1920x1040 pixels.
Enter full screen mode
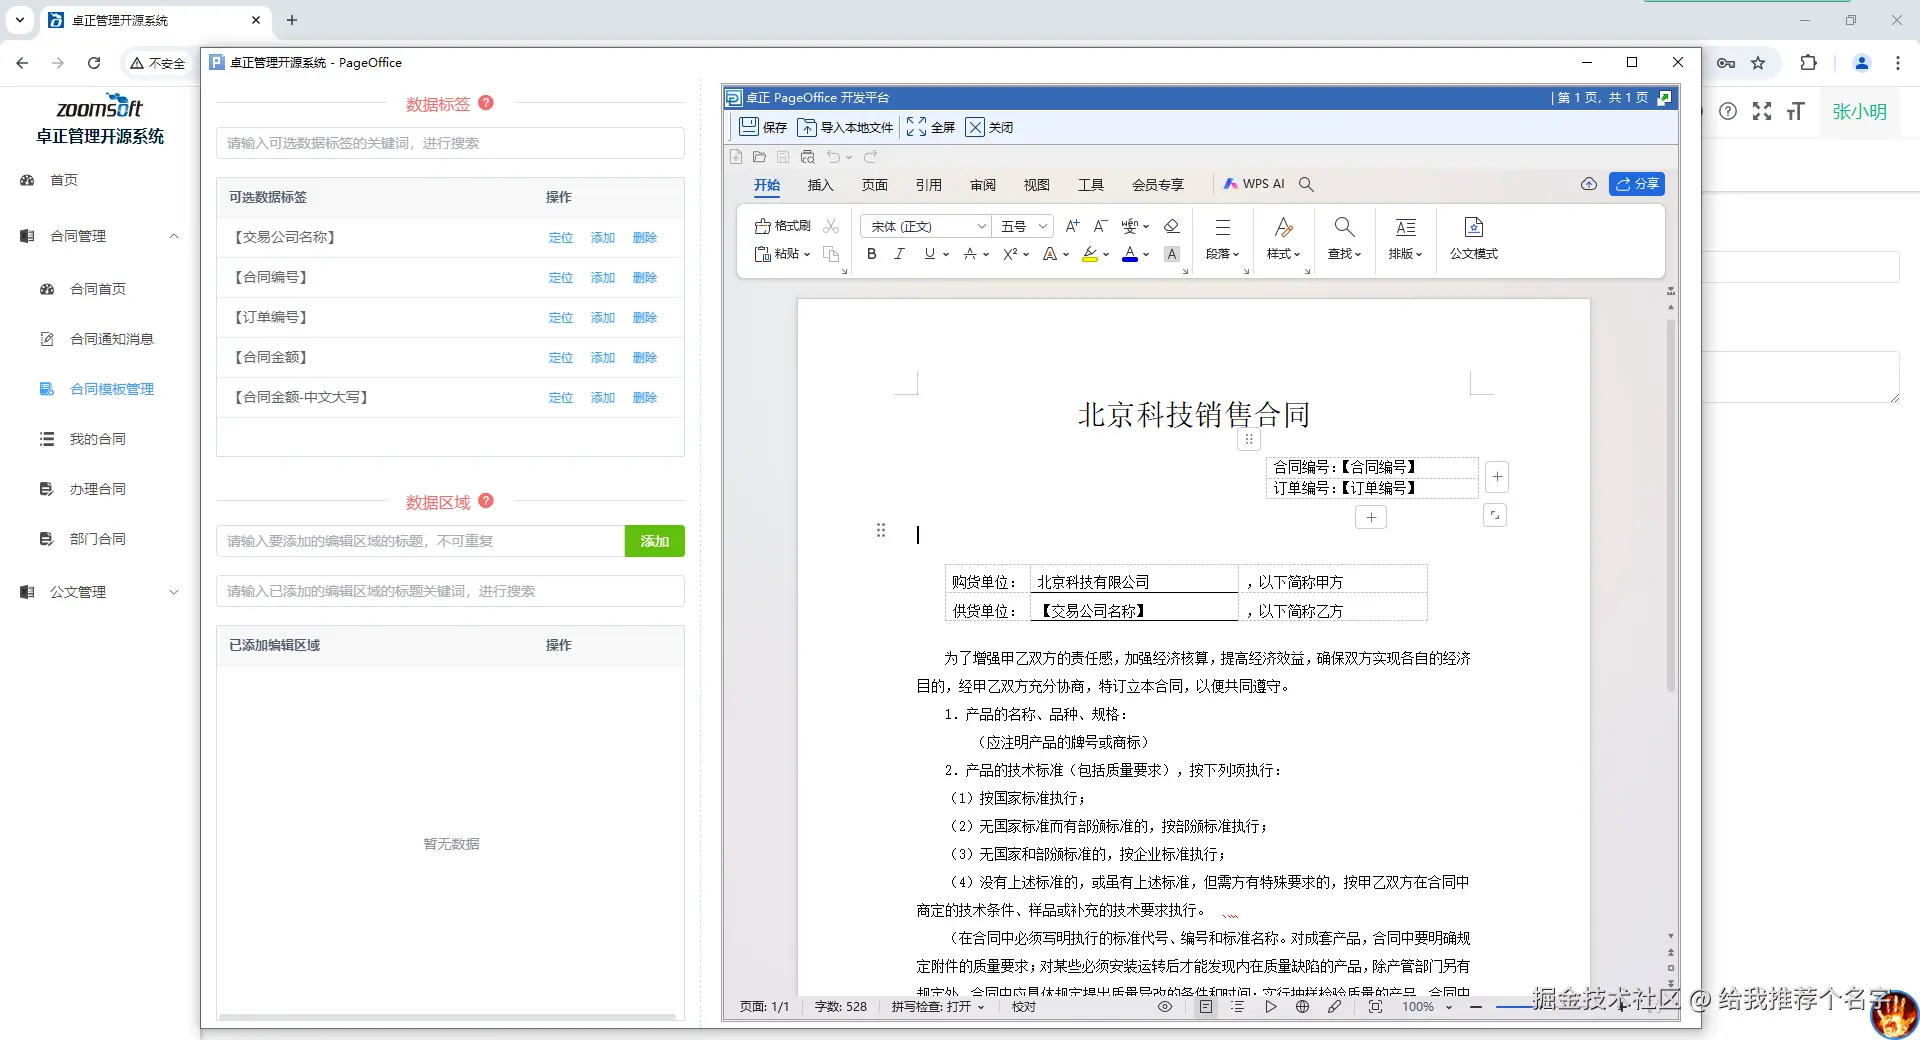point(930,127)
